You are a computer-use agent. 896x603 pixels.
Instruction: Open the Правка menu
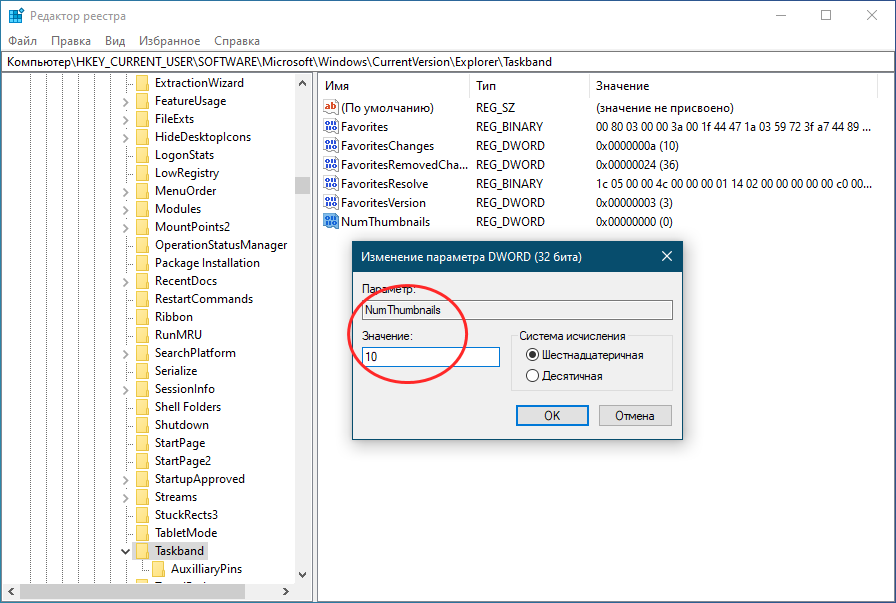(71, 41)
